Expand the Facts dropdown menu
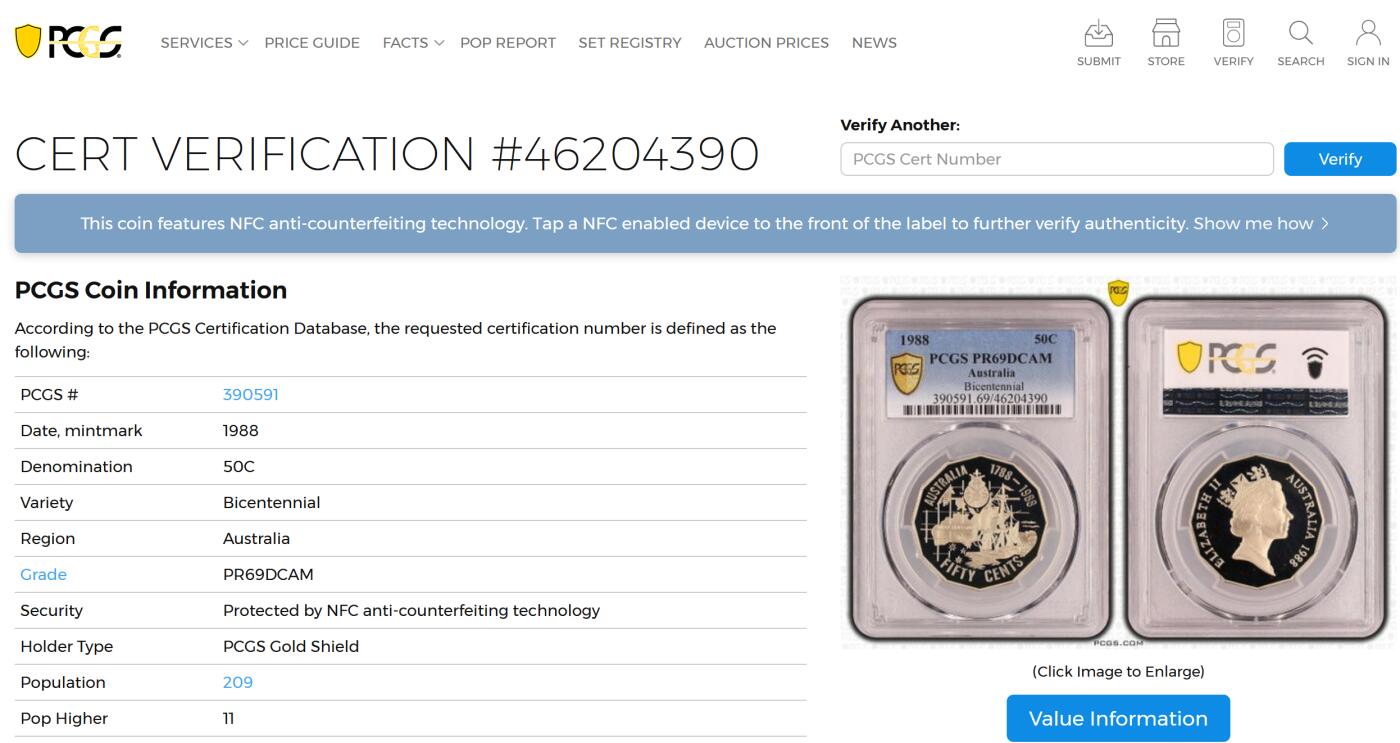This screenshot has height=743, width=1400. [412, 43]
